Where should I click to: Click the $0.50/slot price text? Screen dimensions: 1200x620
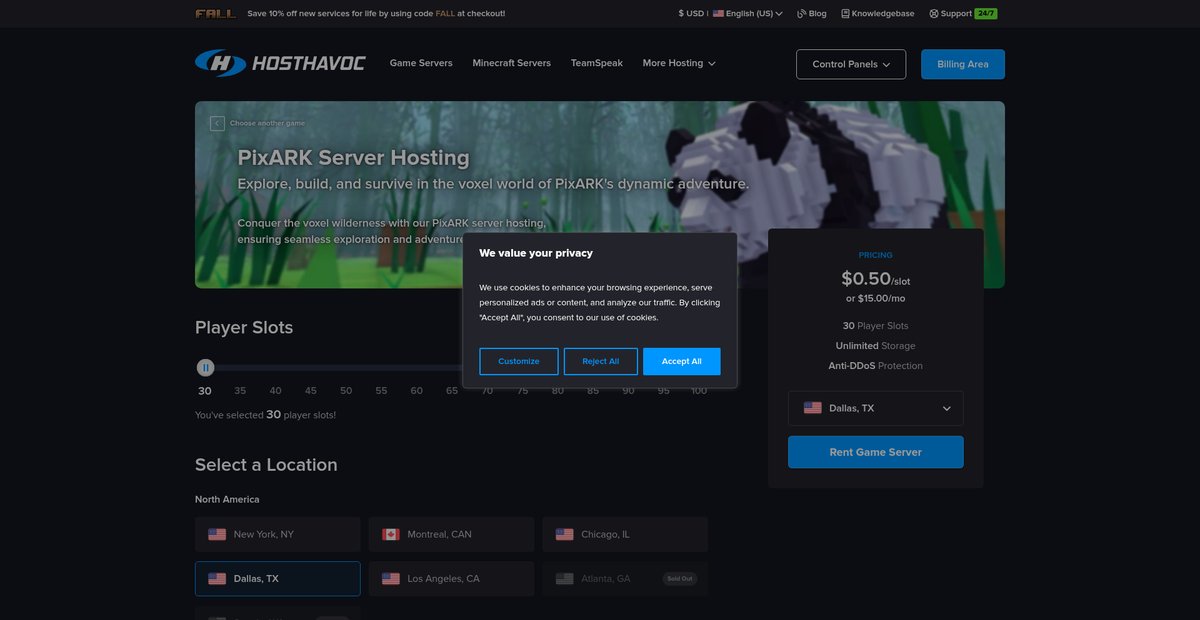point(876,279)
